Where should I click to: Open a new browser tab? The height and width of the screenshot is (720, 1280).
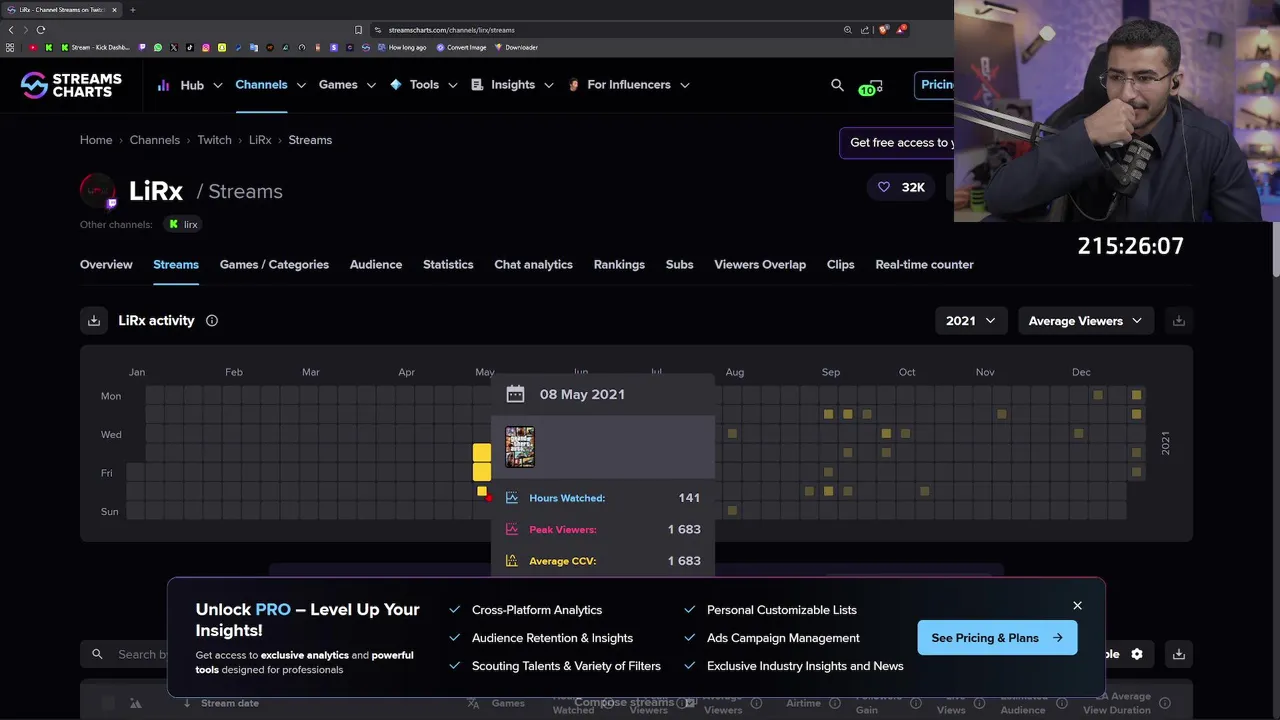133,10
